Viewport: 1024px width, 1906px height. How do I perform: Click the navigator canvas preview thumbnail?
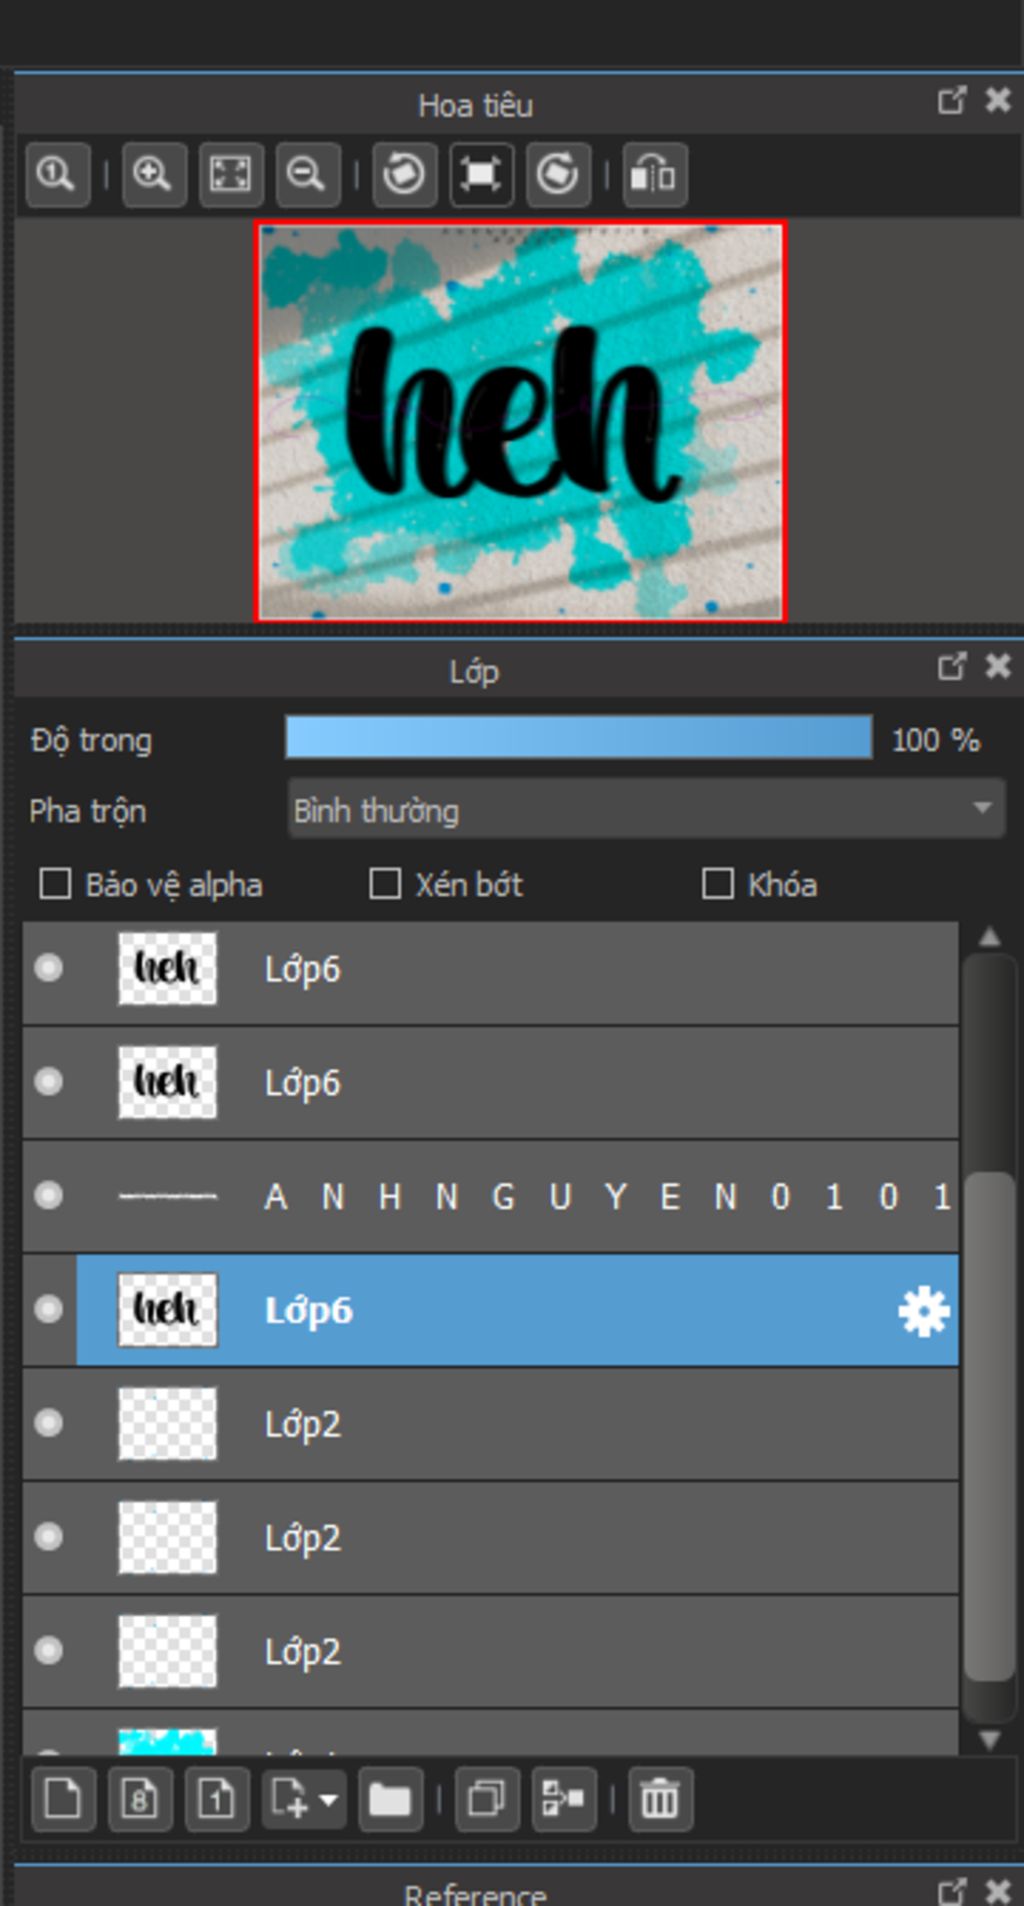520,421
